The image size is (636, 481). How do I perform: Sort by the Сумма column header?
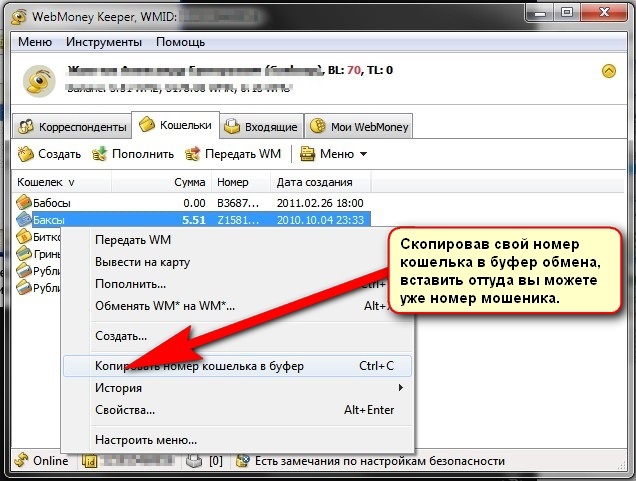[161, 182]
